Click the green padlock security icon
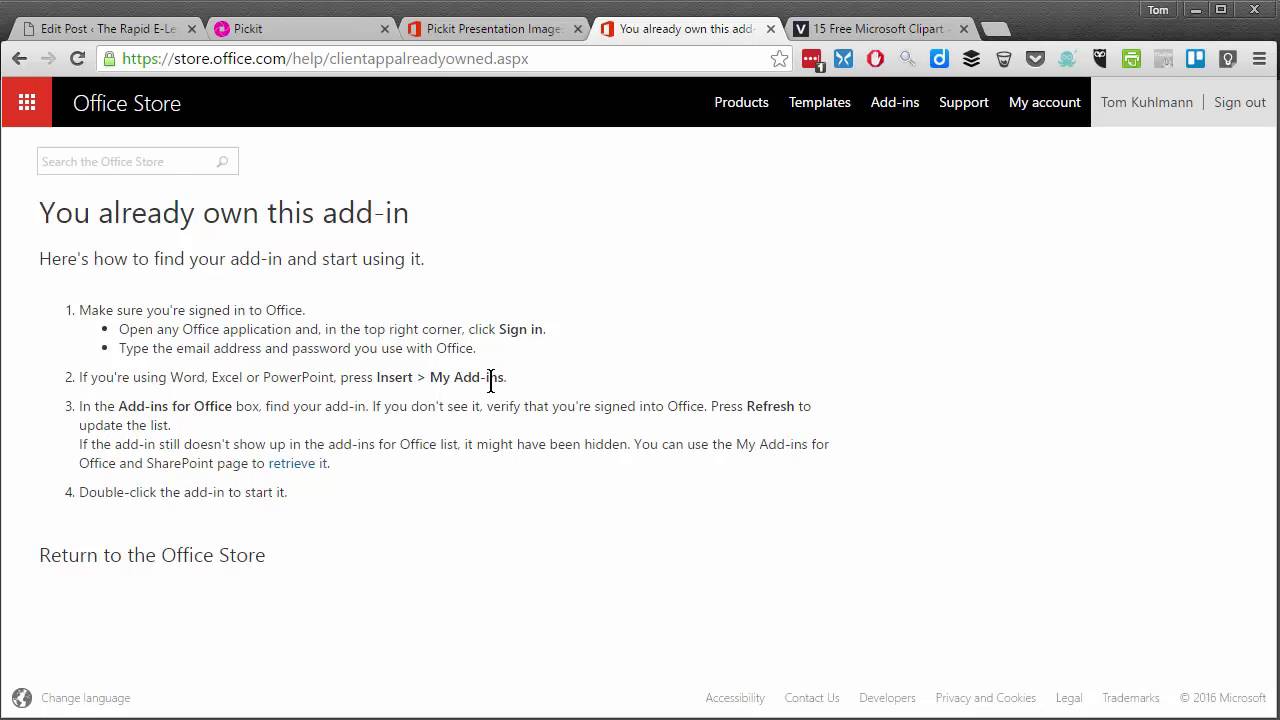The image size is (1280, 720). pyautogui.click(x=109, y=59)
